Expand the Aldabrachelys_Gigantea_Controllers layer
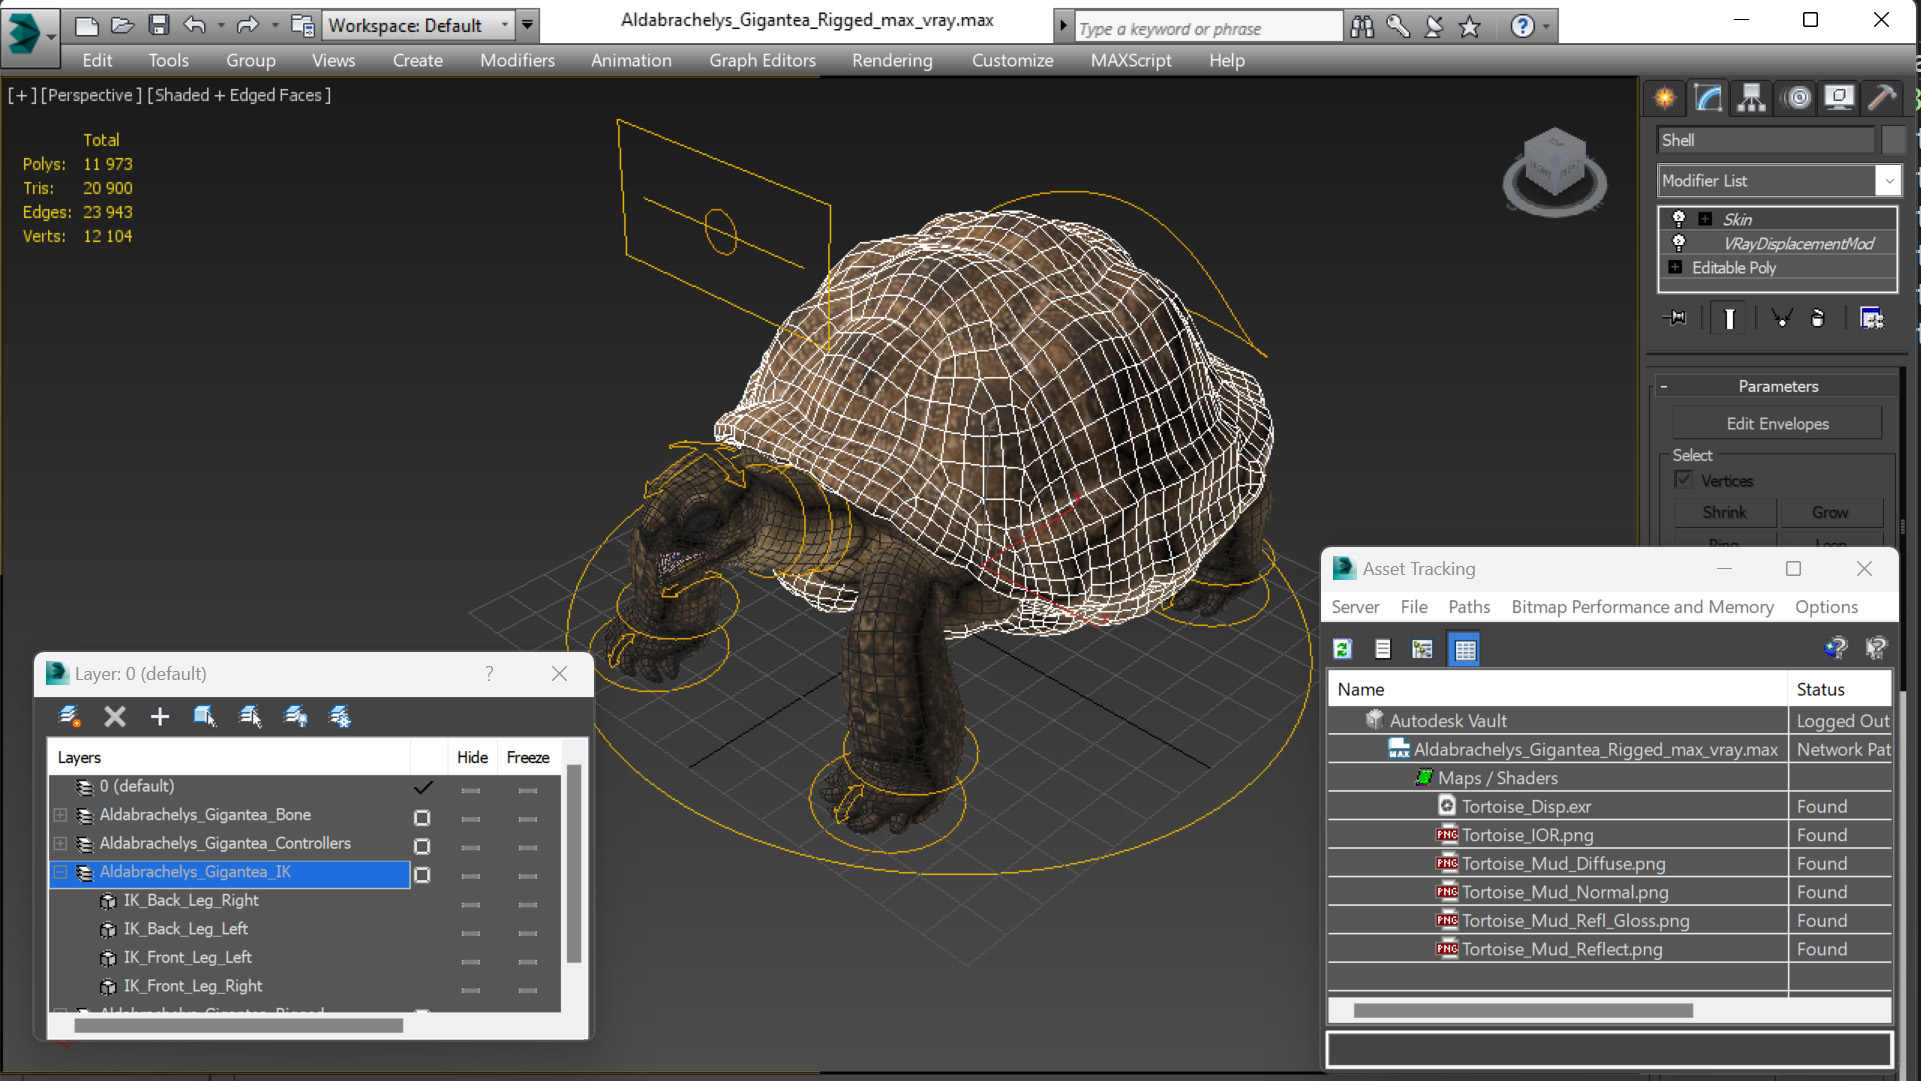This screenshot has width=1921, height=1081. 61,843
